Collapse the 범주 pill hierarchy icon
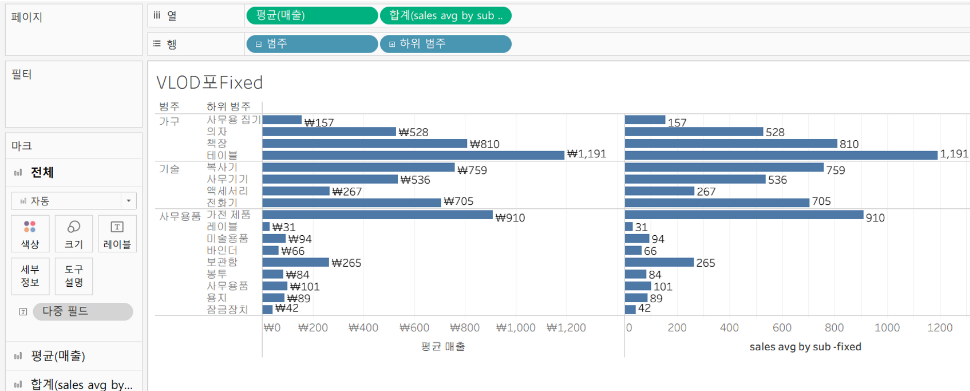This screenshot has height=391, width=970. (258, 45)
